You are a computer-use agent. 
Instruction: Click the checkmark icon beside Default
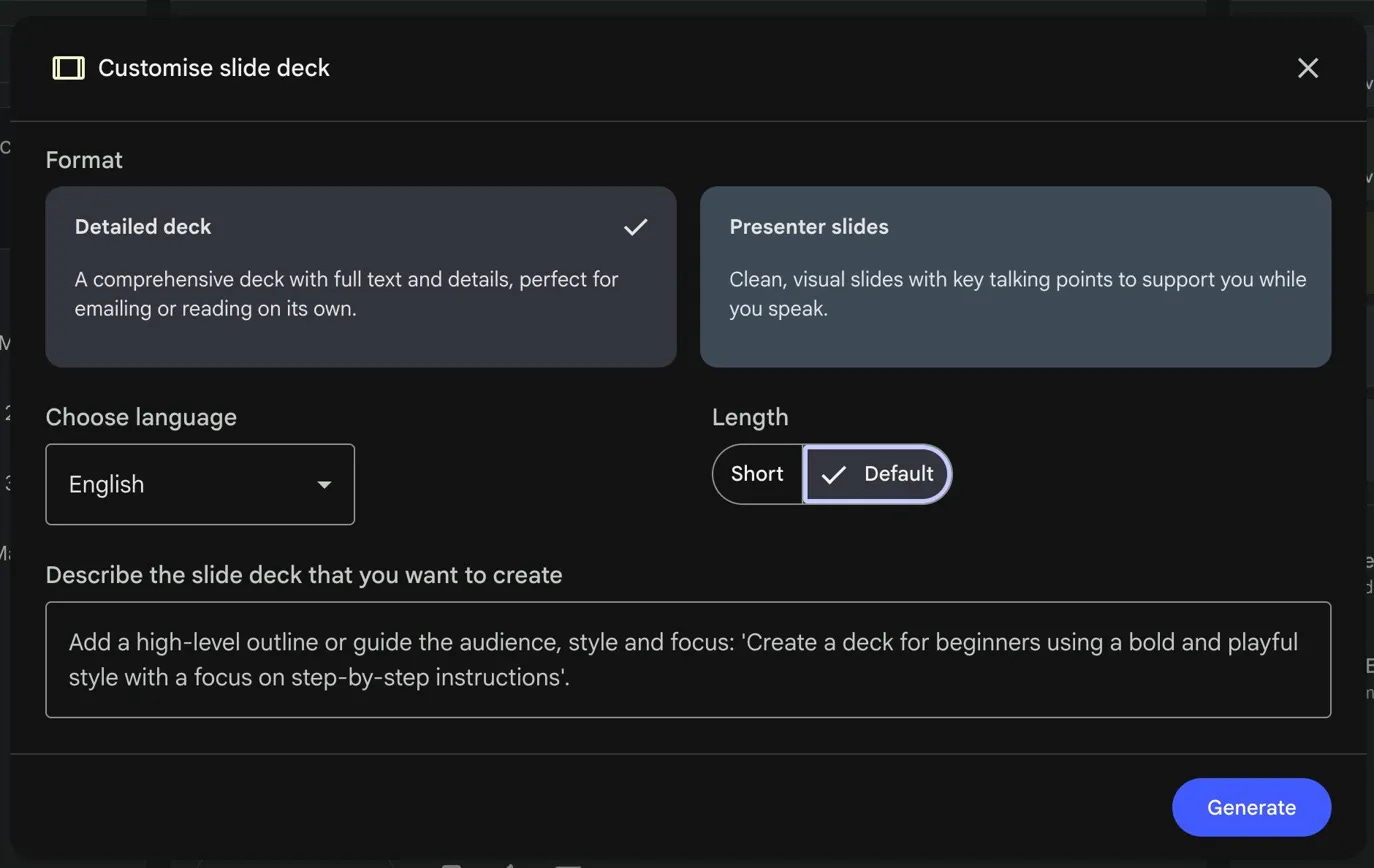click(833, 475)
